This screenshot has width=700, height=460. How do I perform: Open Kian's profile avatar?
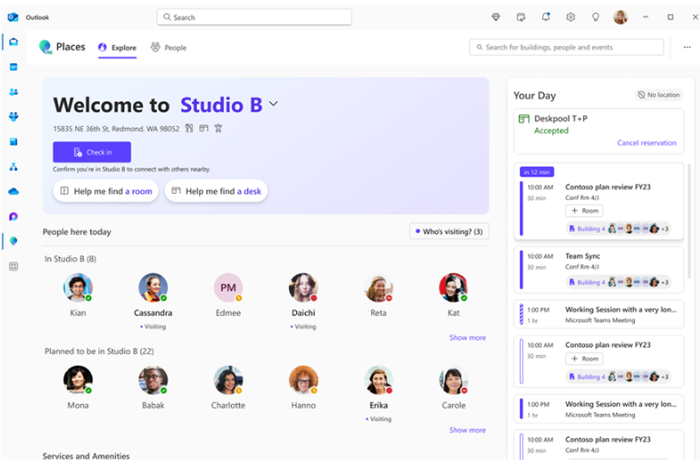click(78, 288)
